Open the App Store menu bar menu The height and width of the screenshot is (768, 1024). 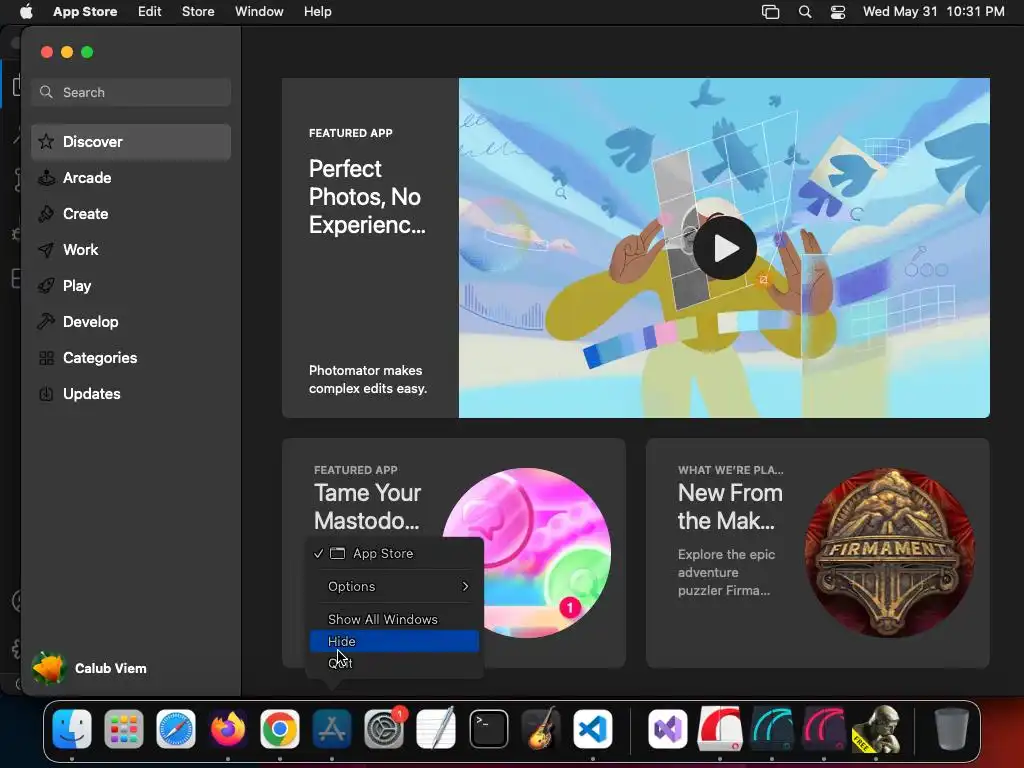pos(85,12)
